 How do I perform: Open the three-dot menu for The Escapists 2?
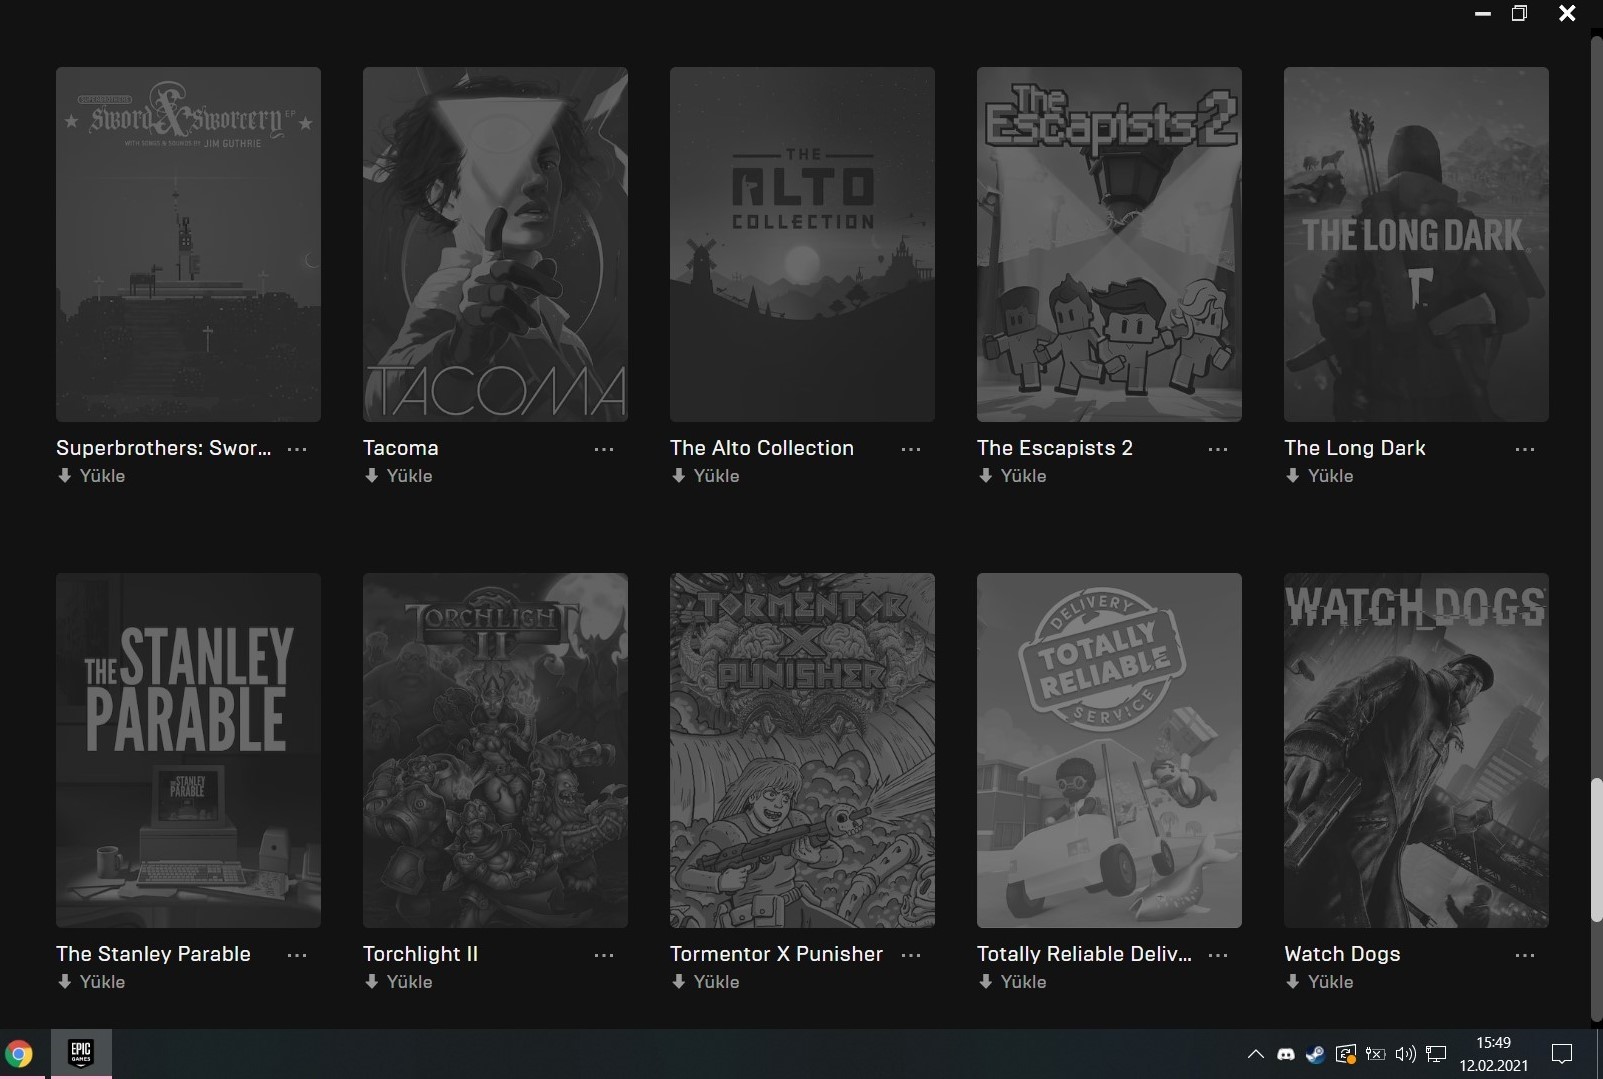(1218, 449)
